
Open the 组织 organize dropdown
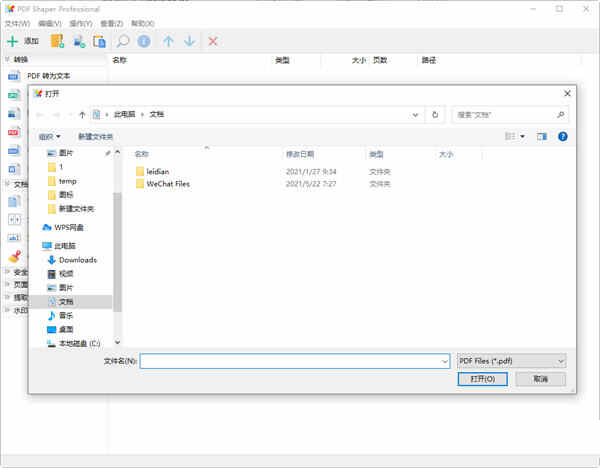[x=49, y=136]
